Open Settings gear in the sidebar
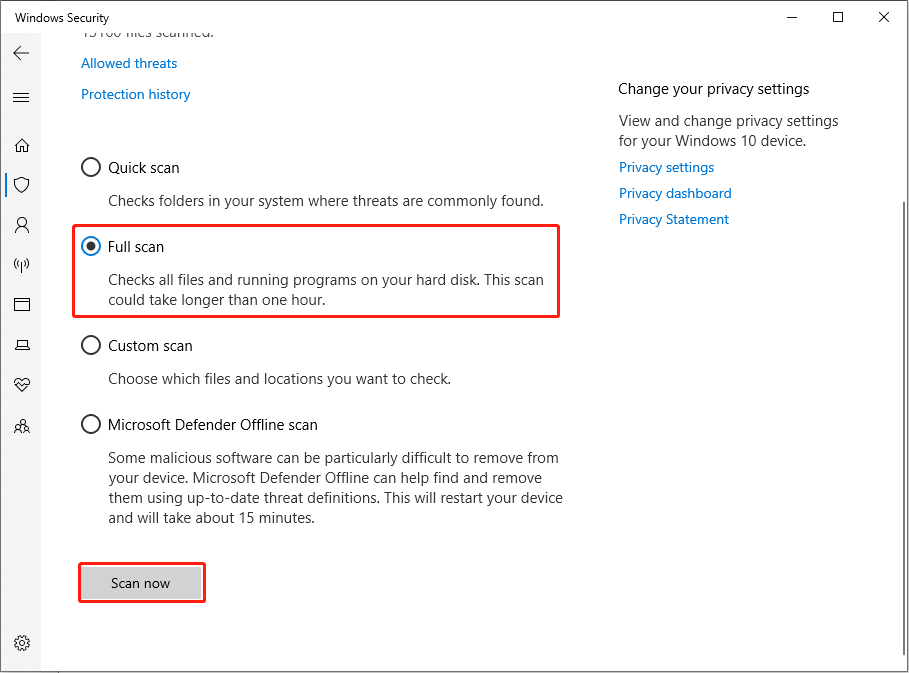Viewport: 909px width, 673px height. click(x=21, y=643)
